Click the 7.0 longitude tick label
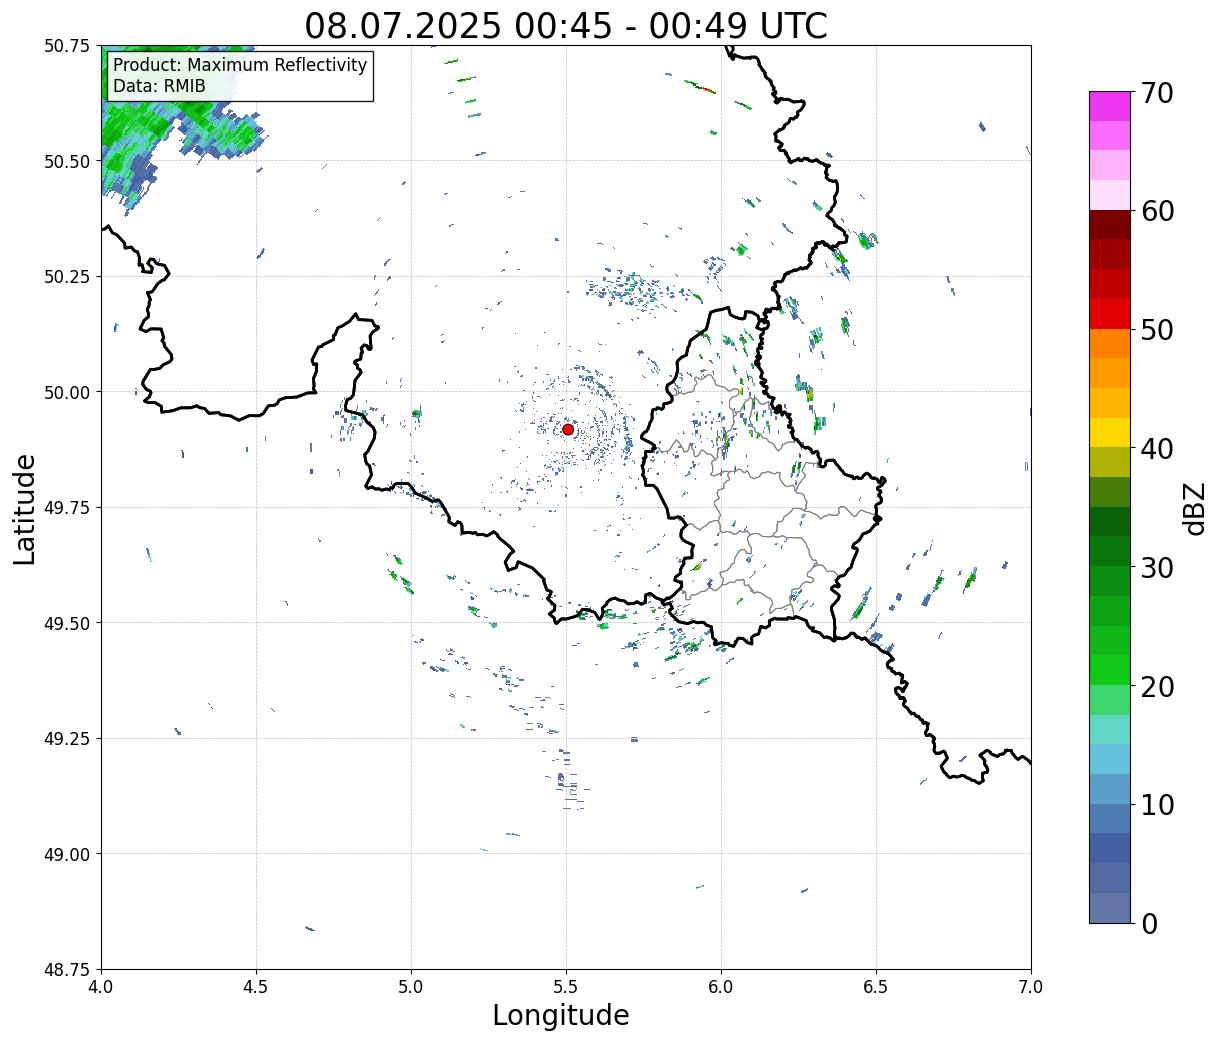1219x1040 pixels. [x=1031, y=986]
